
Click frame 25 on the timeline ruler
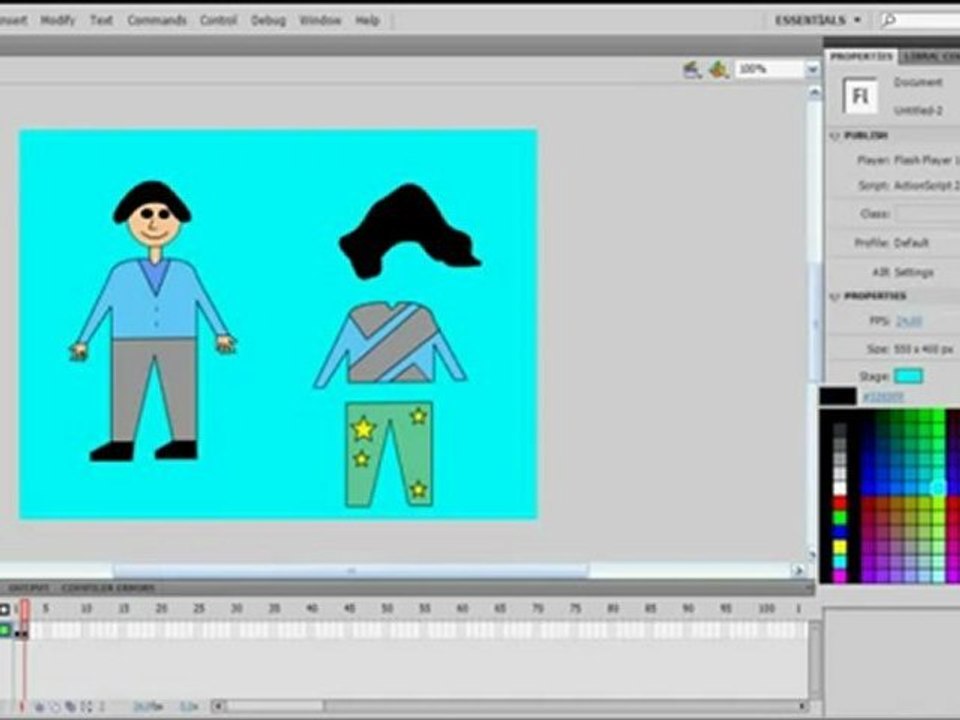[198, 609]
